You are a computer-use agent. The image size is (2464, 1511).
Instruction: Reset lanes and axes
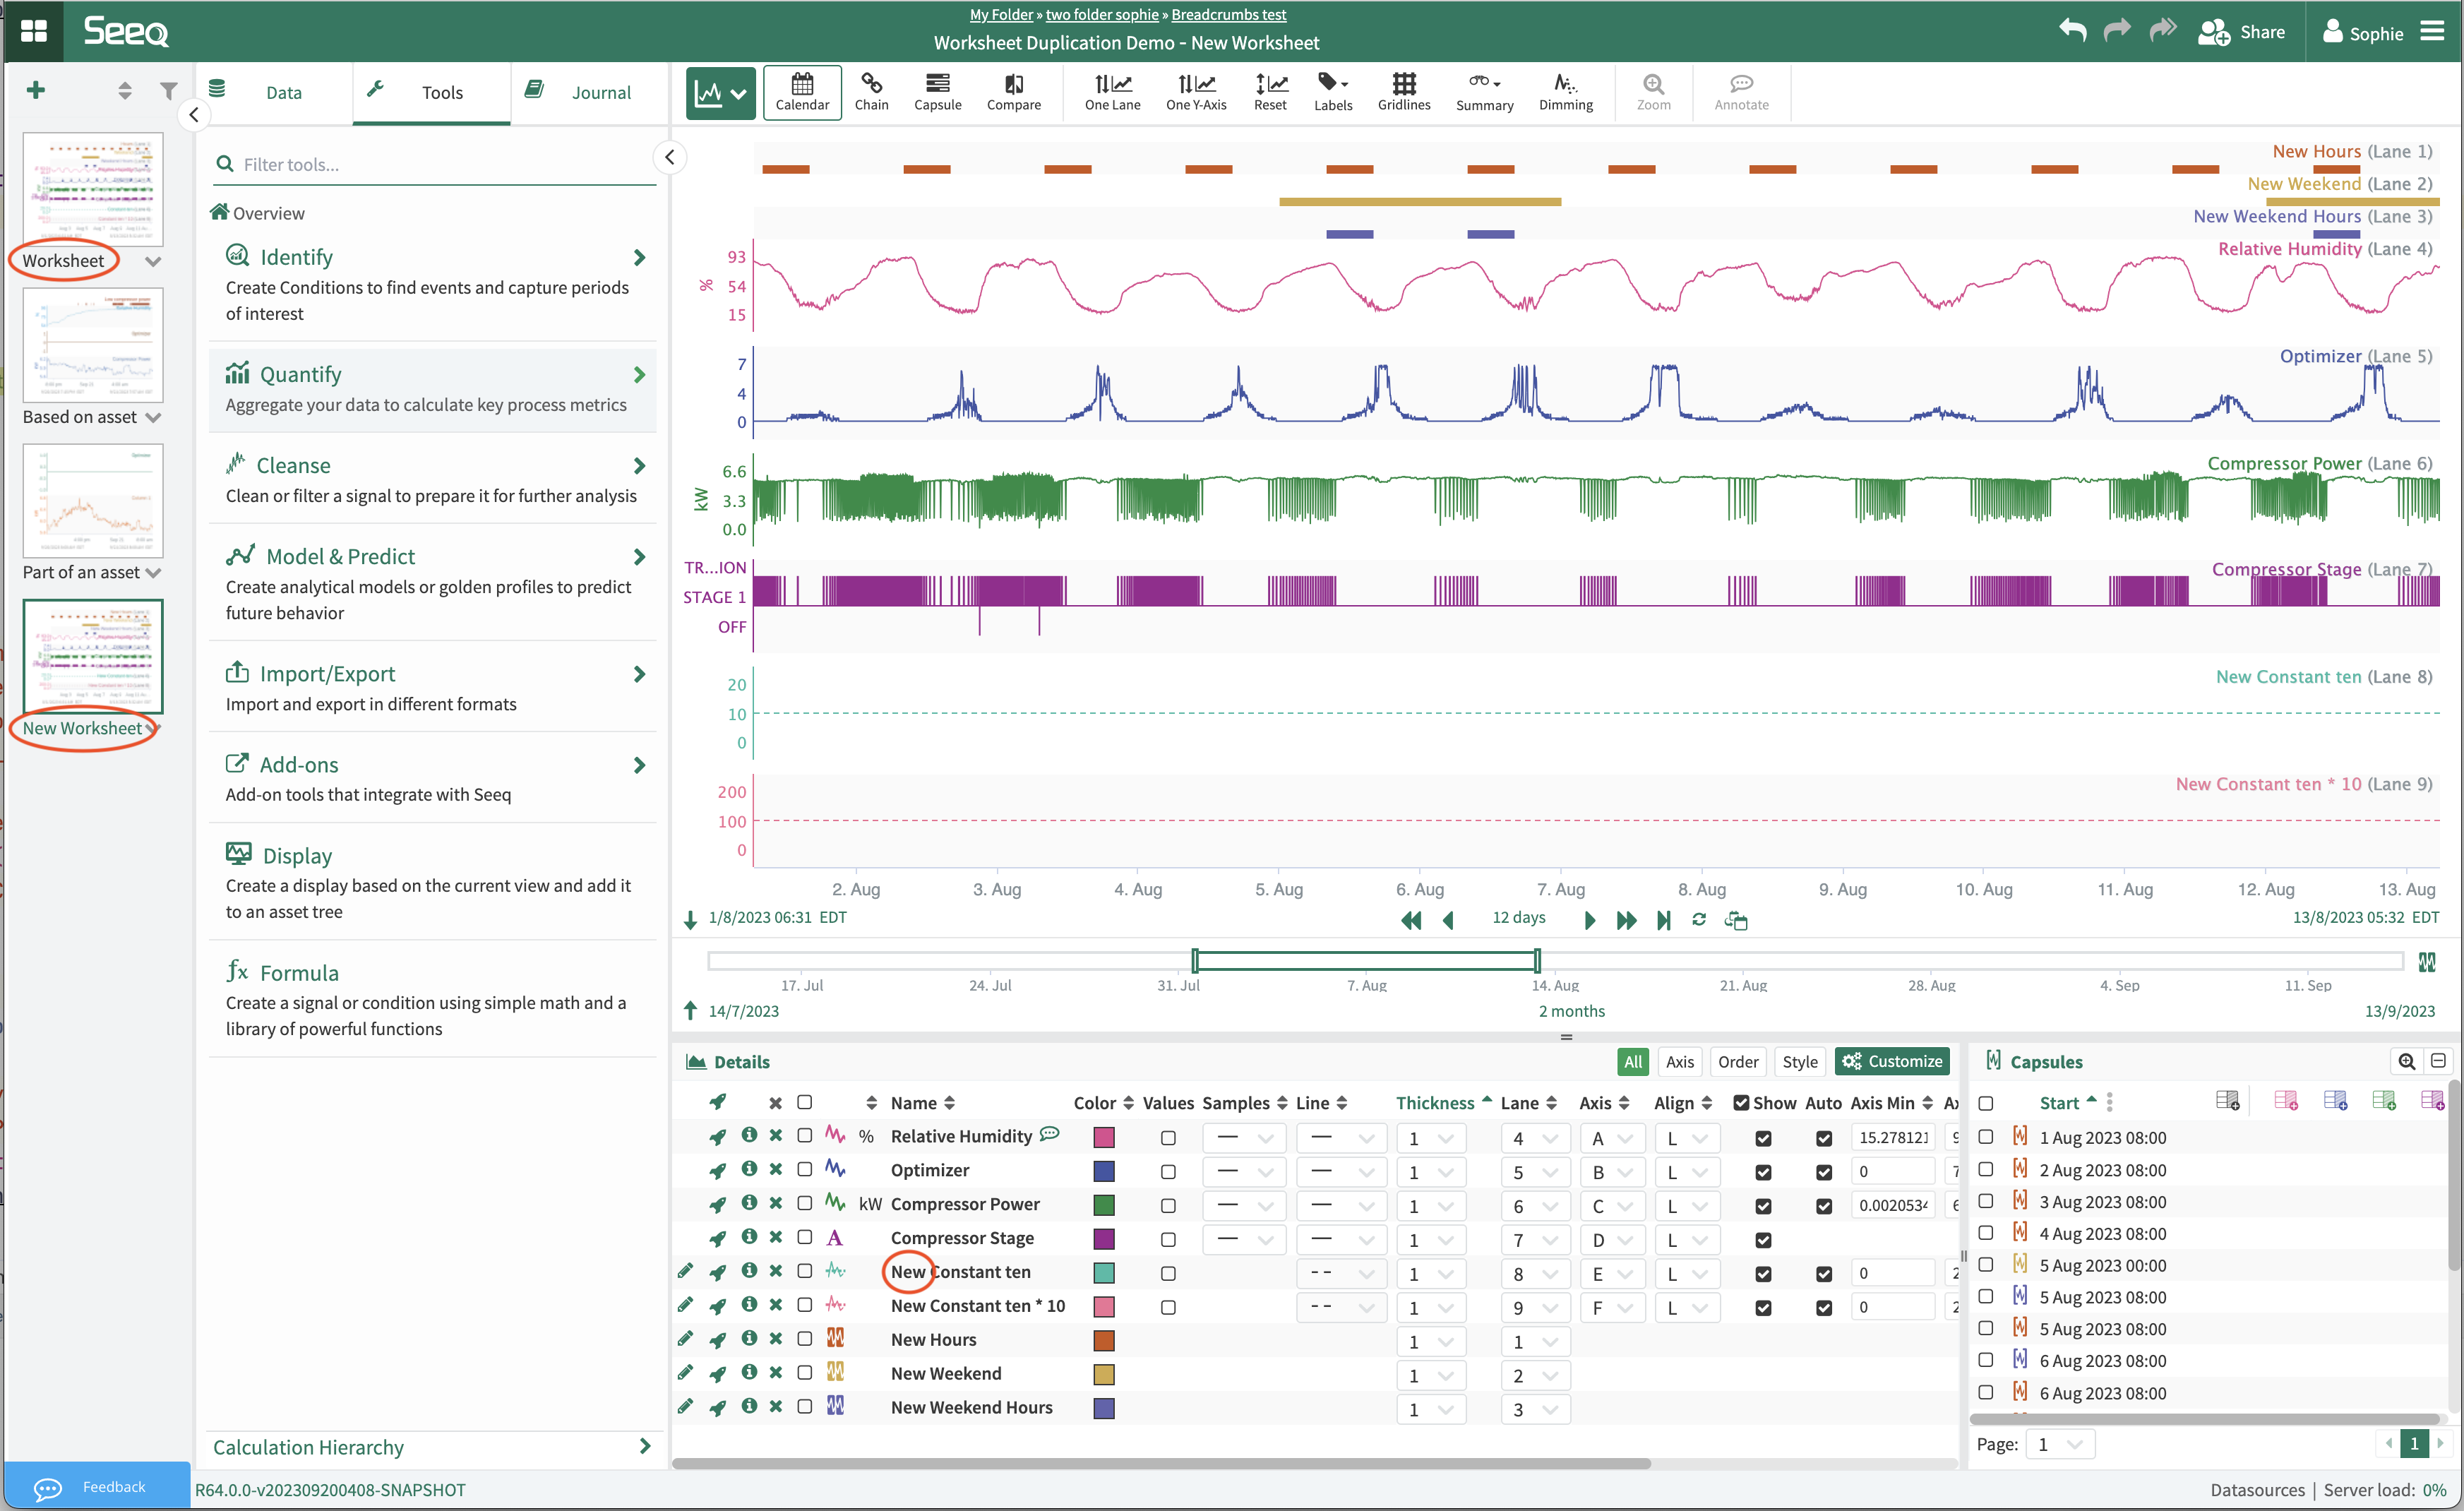(x=1270, y=92)
